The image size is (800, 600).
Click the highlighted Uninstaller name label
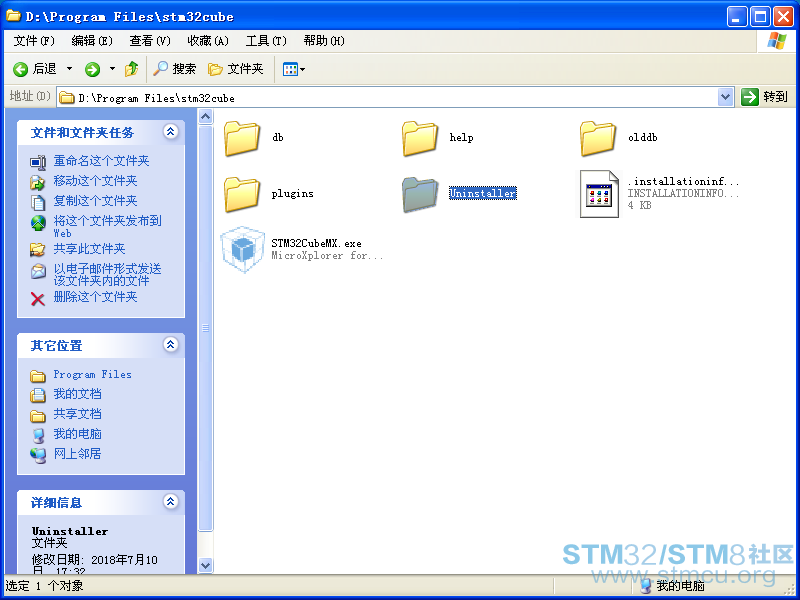click(x=483, y=193)
